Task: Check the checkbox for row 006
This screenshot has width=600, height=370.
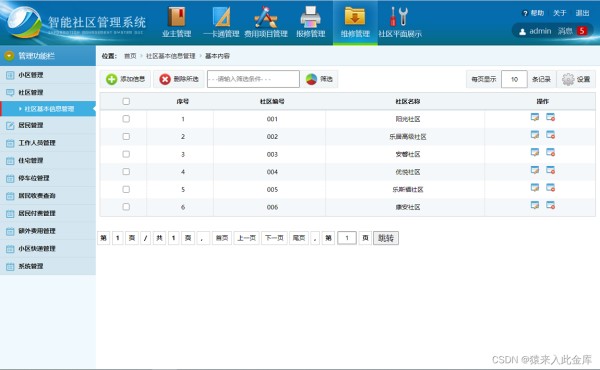Action: coord(126,207)
